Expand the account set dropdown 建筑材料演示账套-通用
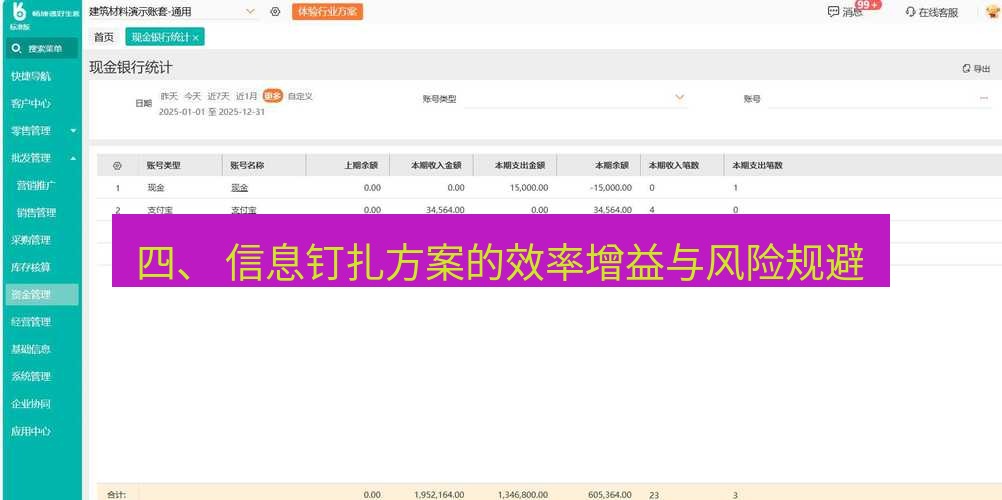The width and height of the screenshot is (1002, 500). (250, 12)
